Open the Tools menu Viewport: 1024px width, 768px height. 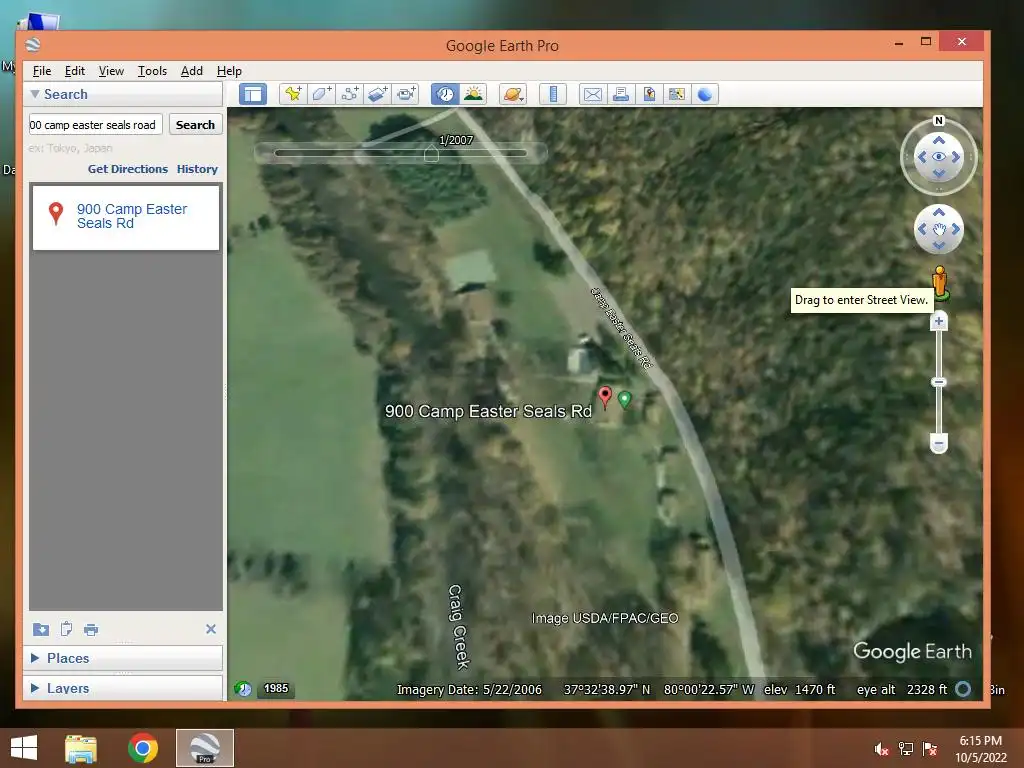point(152,71)
